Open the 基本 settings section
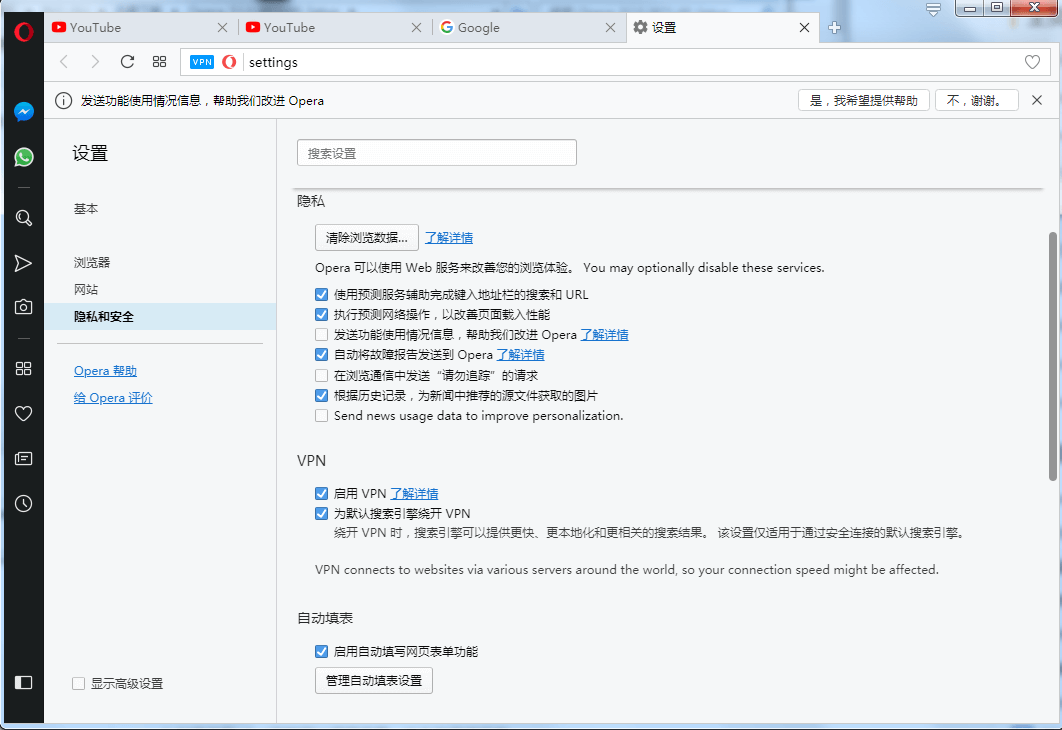 [x=86, y=209]
